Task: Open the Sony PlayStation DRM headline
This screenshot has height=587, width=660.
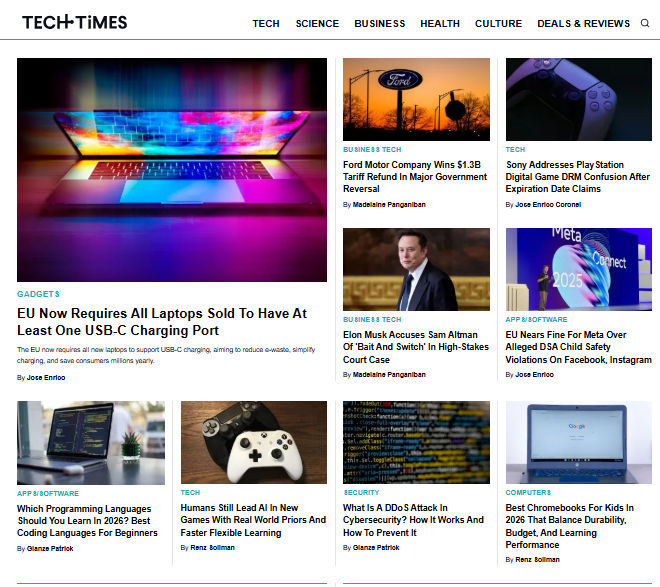Action: pyautogui.click(x=578, y=177)
